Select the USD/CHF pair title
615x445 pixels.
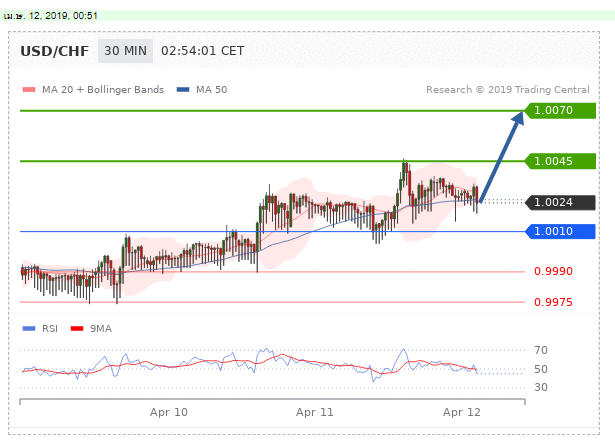(55, 51)
